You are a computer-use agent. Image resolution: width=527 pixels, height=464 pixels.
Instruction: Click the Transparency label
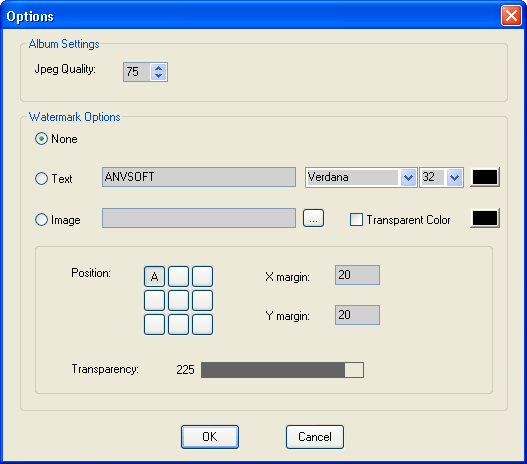click(105, 369)
